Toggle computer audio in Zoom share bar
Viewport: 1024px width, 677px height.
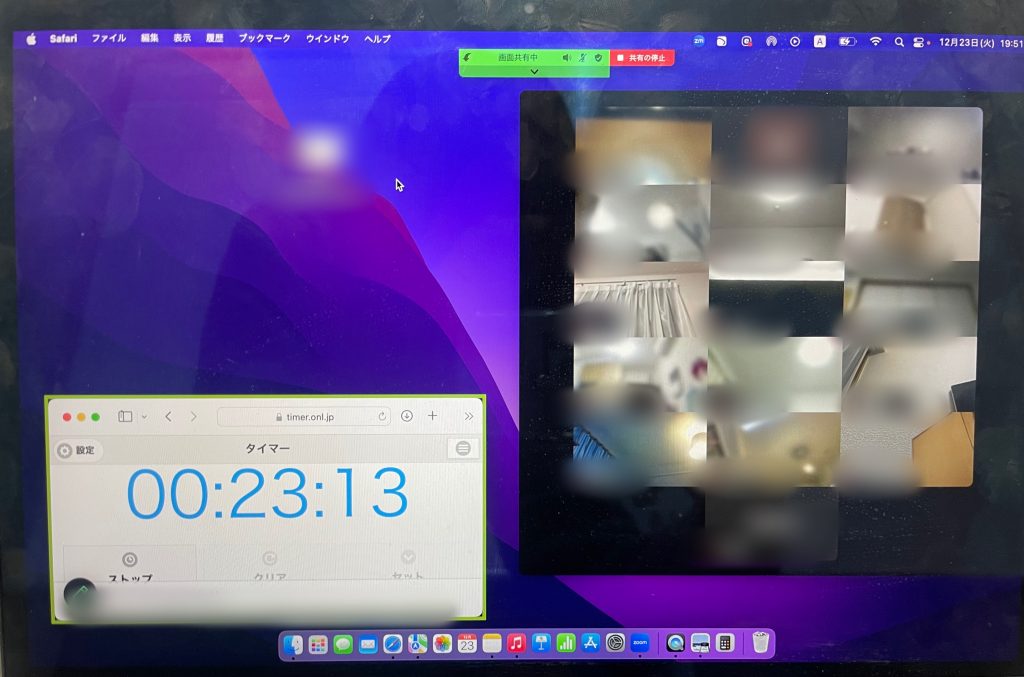point(566,58)
